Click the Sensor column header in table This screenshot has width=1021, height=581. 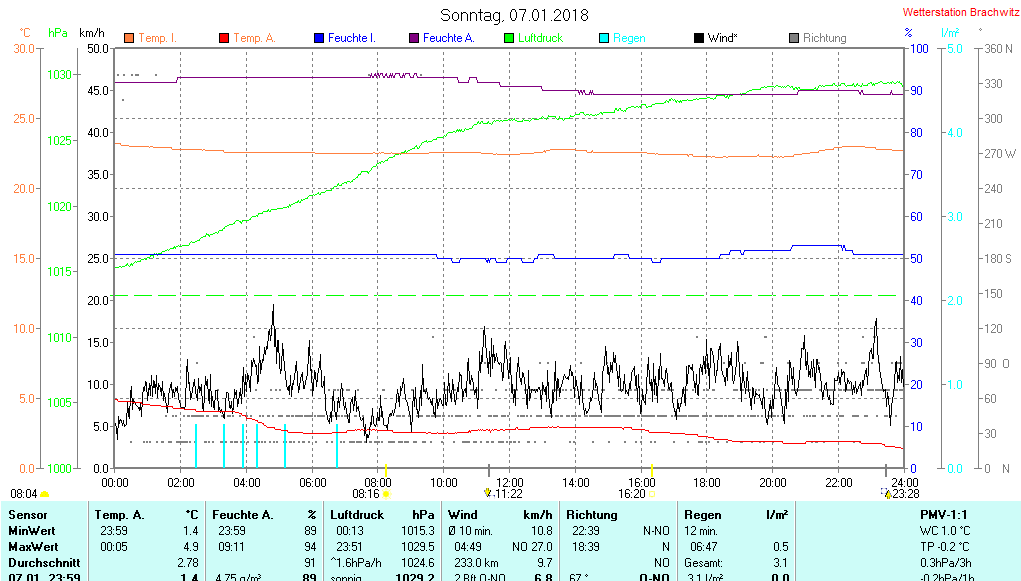click(x=27, y=514)
